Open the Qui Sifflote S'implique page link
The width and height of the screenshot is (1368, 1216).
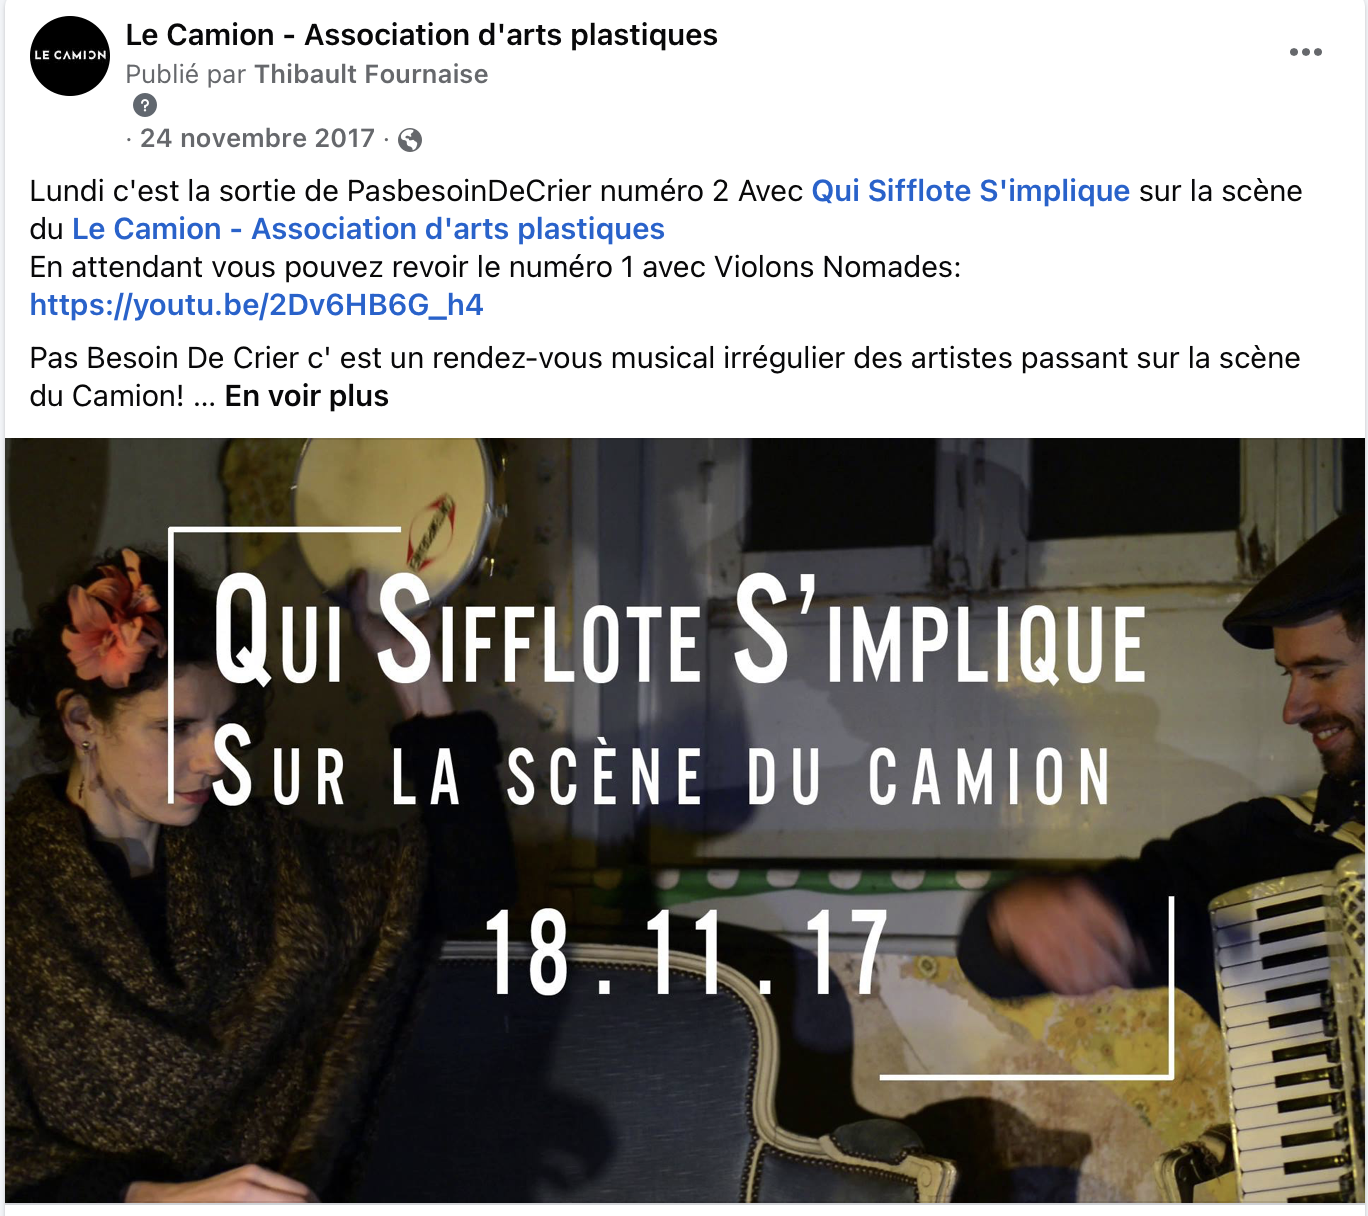pos(970,191)
